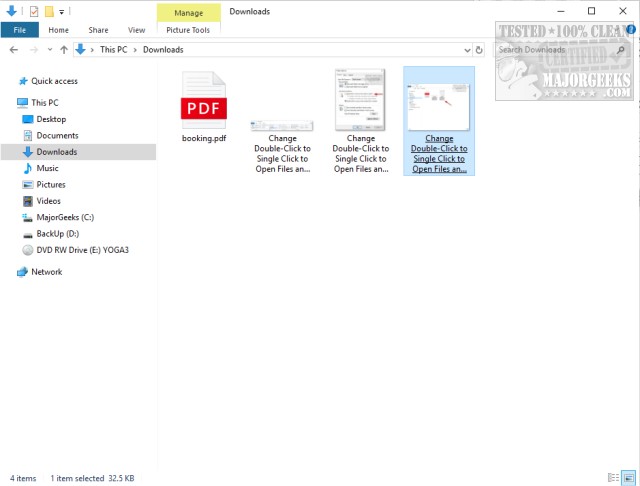Click This PC in the address path
The width and height of the screenshot is (640, 486).
[x=113, y=49]
